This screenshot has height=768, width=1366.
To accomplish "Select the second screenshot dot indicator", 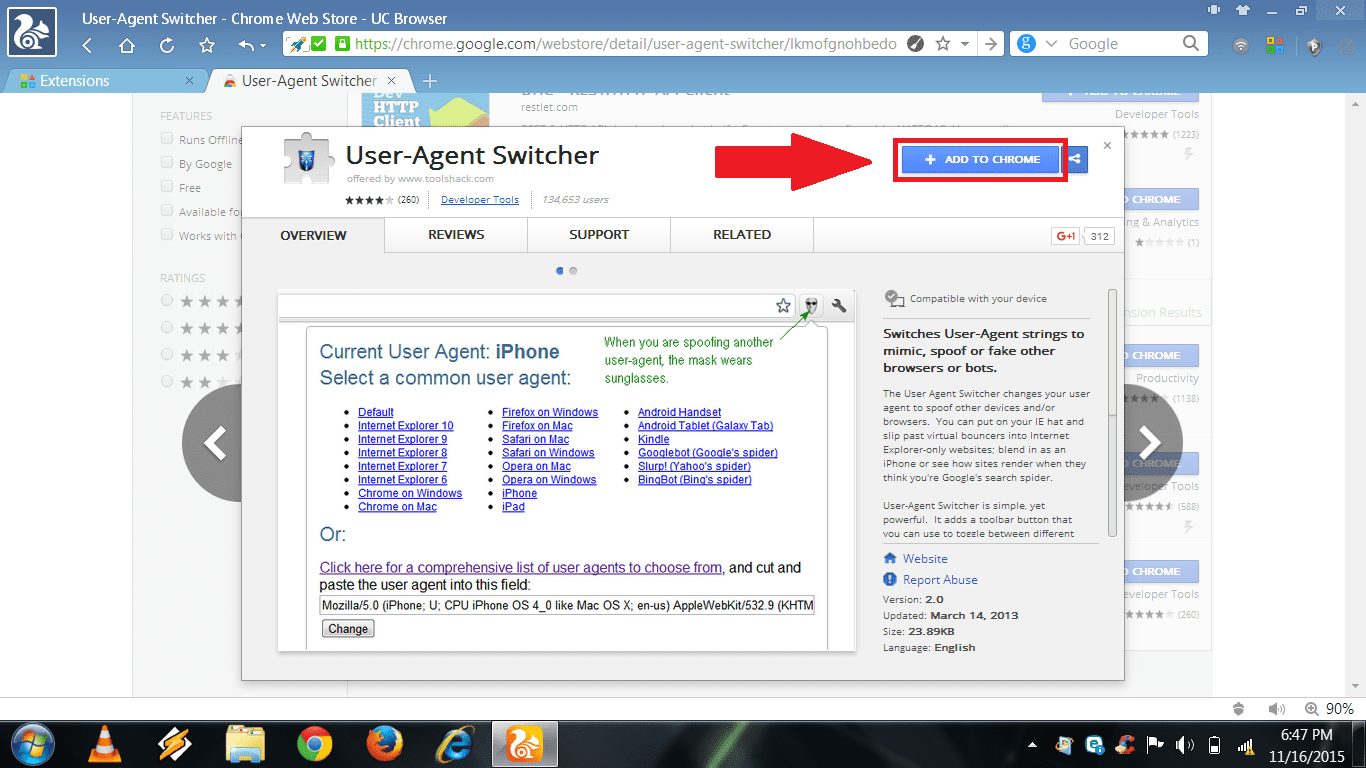I will [x=573, y=271].
